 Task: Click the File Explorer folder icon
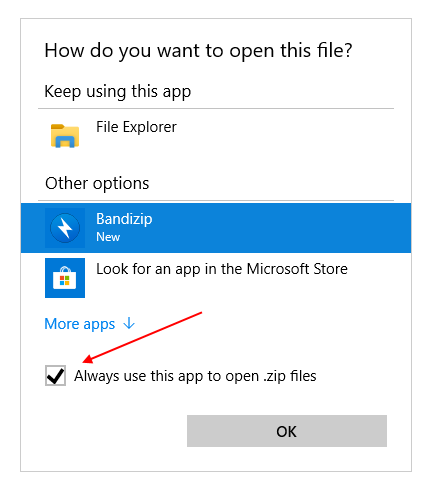(x=65, y=136)
